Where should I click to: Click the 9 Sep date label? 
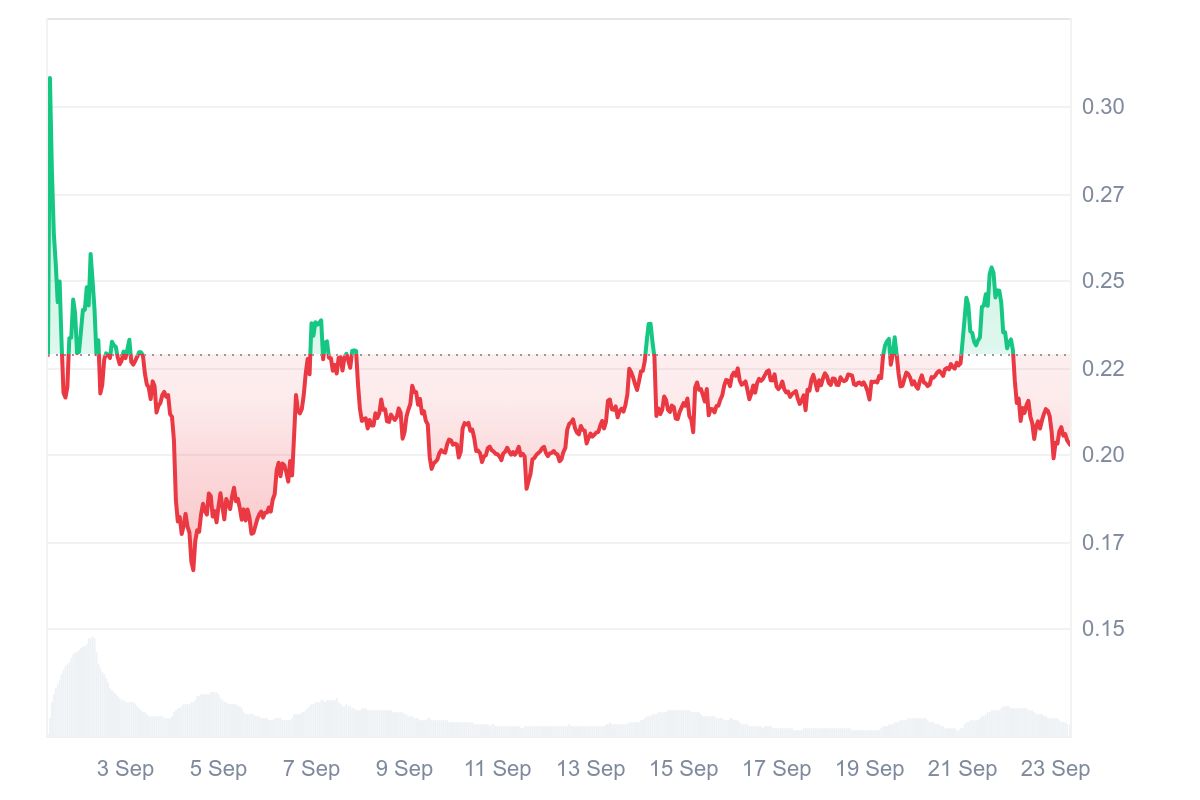coord(404,769)
